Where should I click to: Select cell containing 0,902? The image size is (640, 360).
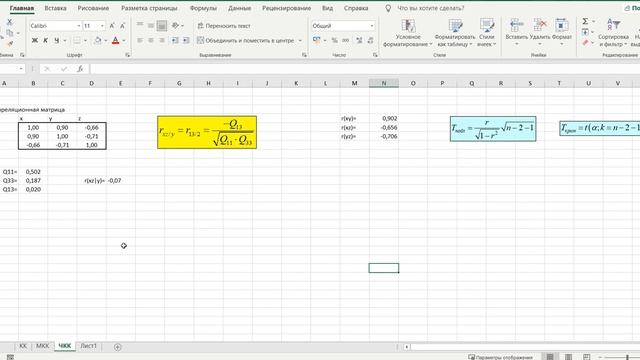click(x=384, y=118)
